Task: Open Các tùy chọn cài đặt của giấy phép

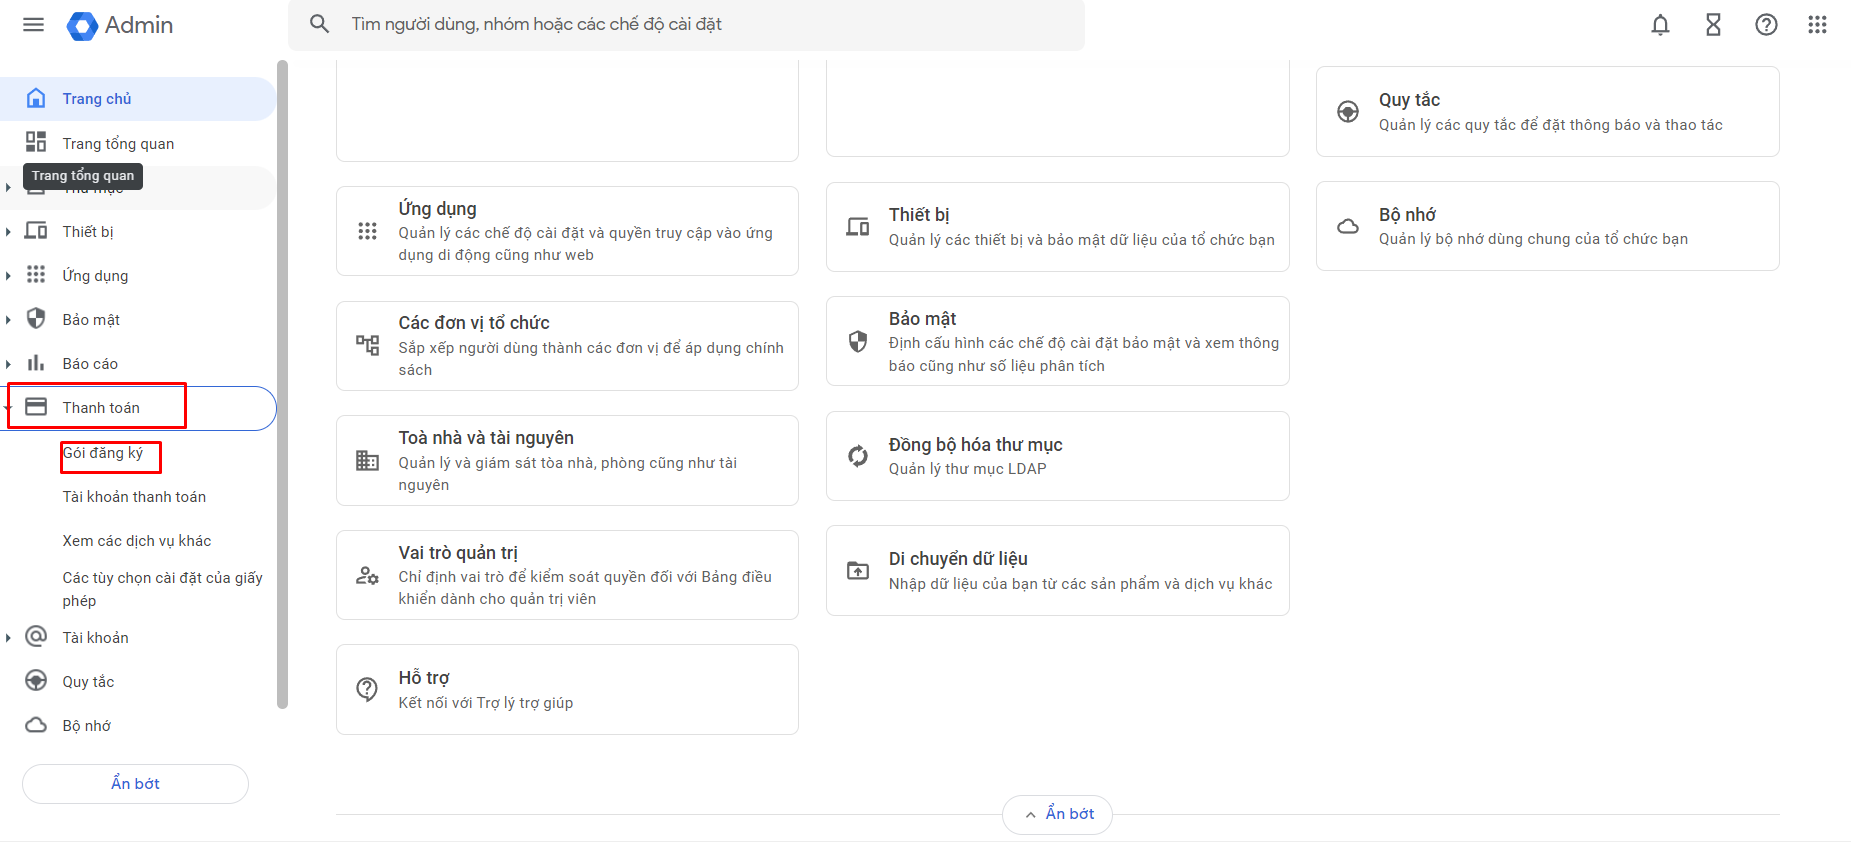Action: point(163,589)
